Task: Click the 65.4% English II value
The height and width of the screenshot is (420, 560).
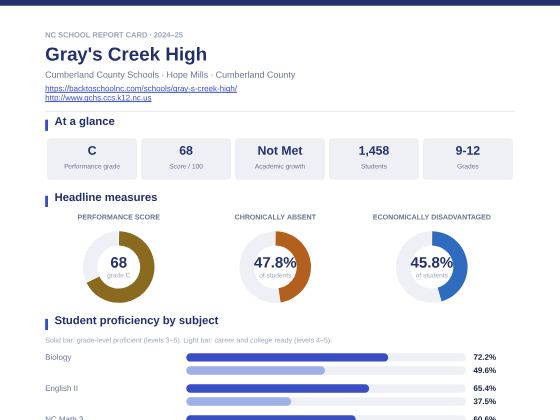Action: (484, 388)
